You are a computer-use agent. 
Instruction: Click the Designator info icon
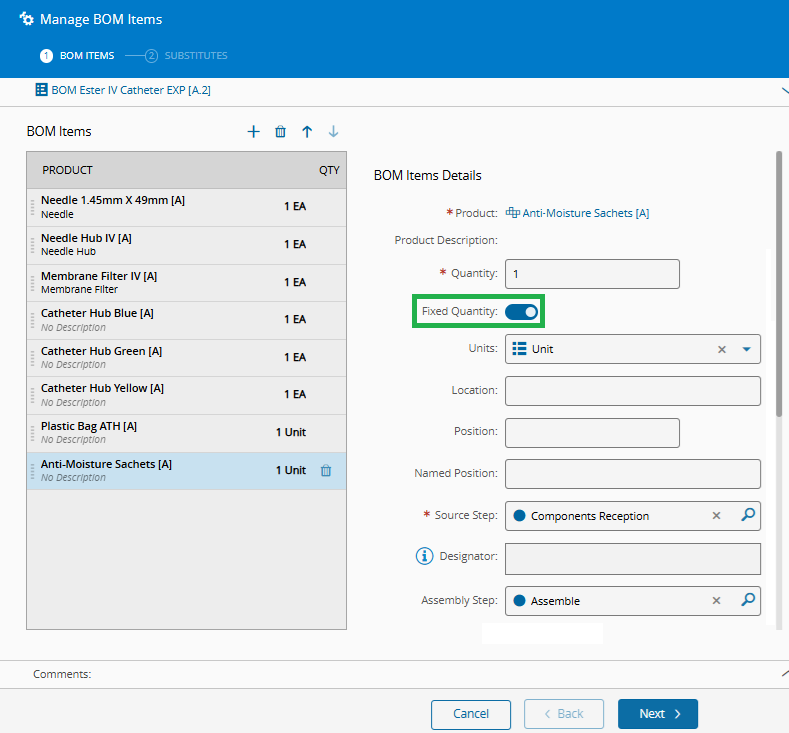coord(424,555)
